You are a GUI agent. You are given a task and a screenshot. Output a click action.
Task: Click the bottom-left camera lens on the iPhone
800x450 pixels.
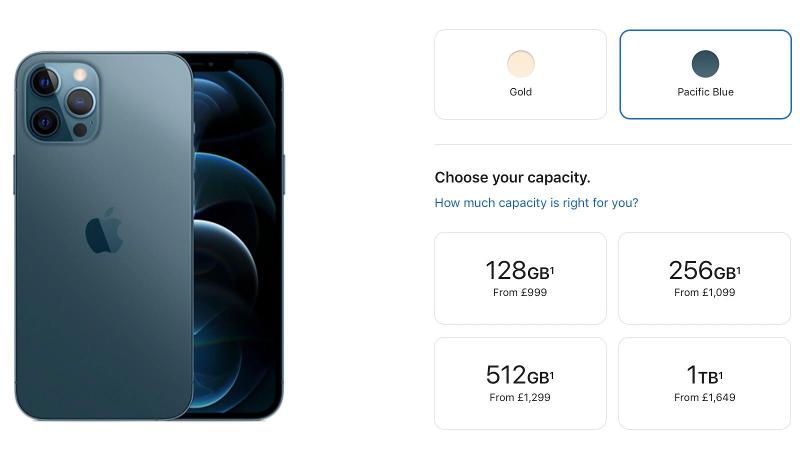coord(43,123)
